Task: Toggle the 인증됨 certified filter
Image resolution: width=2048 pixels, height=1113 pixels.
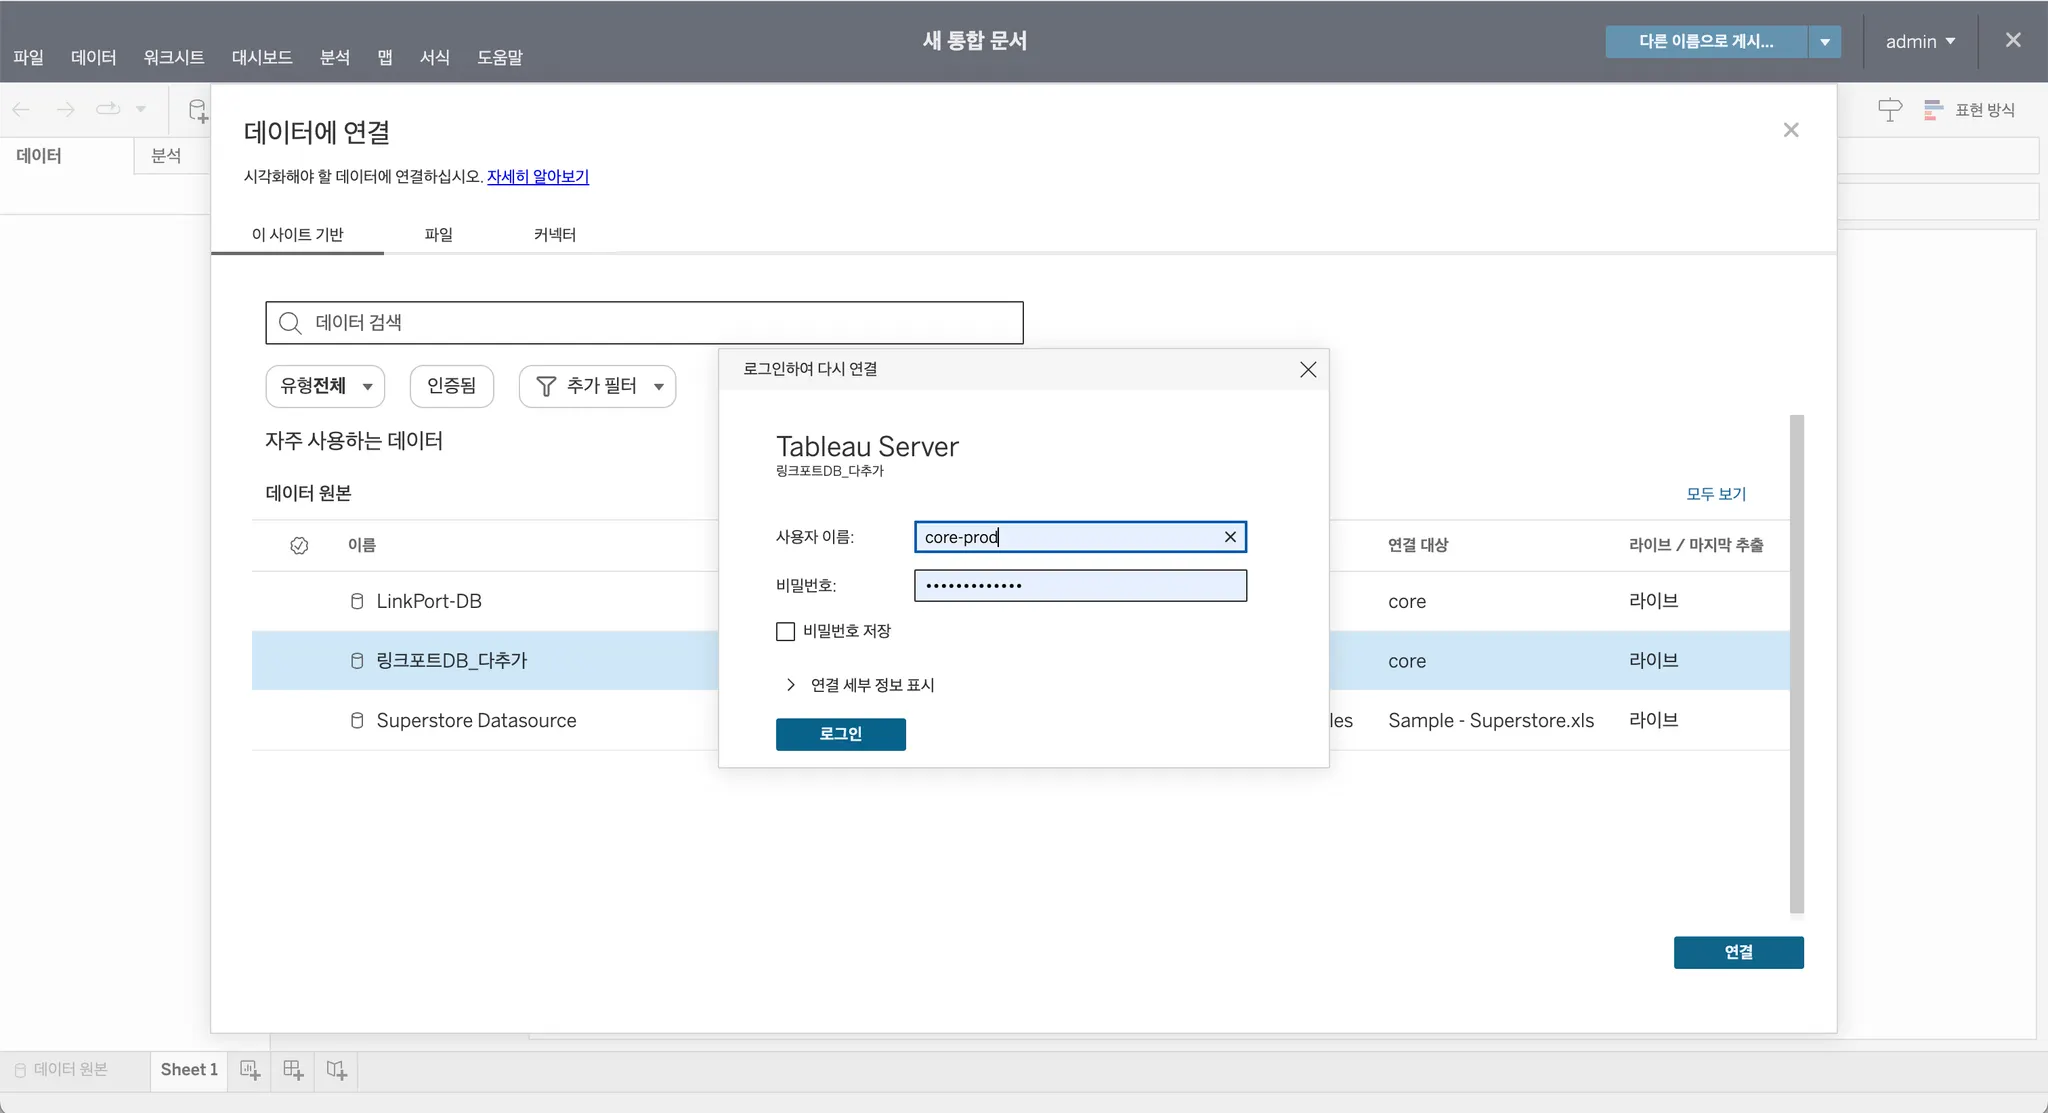Action: pos(451,386)
